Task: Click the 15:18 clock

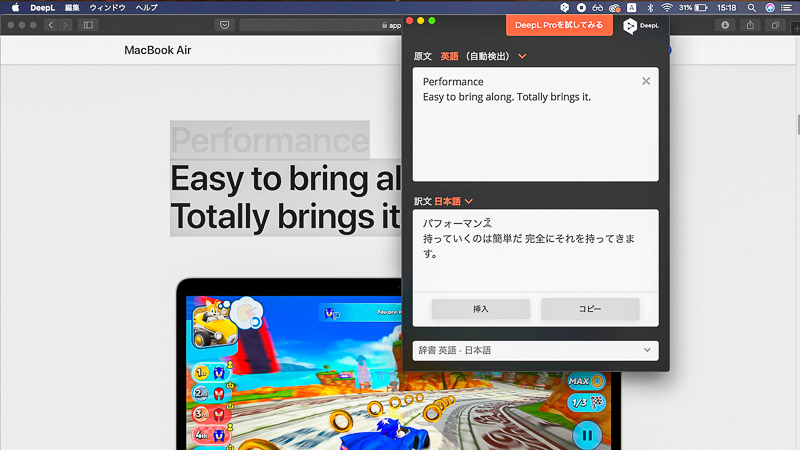Action: tap(727, 8)
